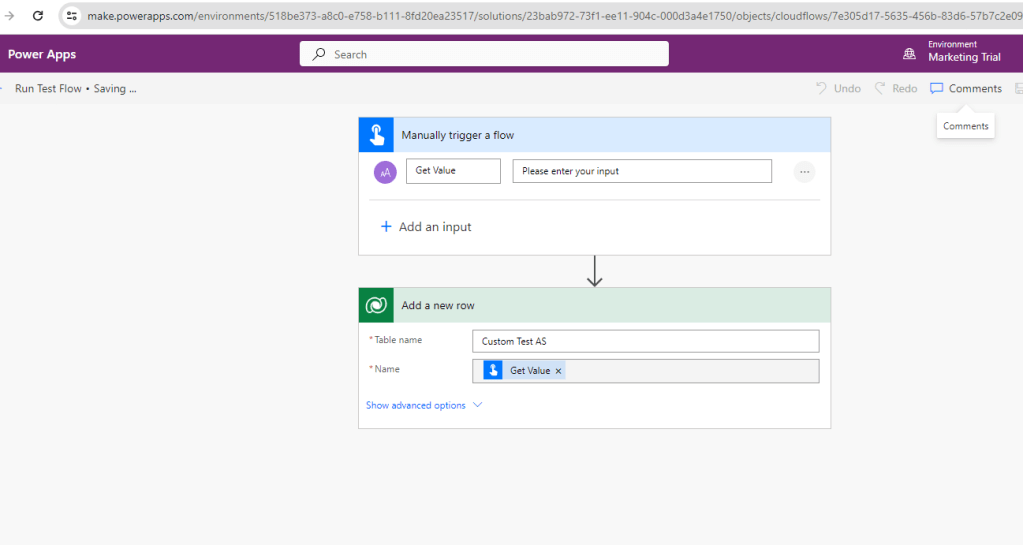
Task: Remove the Get Value token with its X
Action: click(x=558, y=371)
